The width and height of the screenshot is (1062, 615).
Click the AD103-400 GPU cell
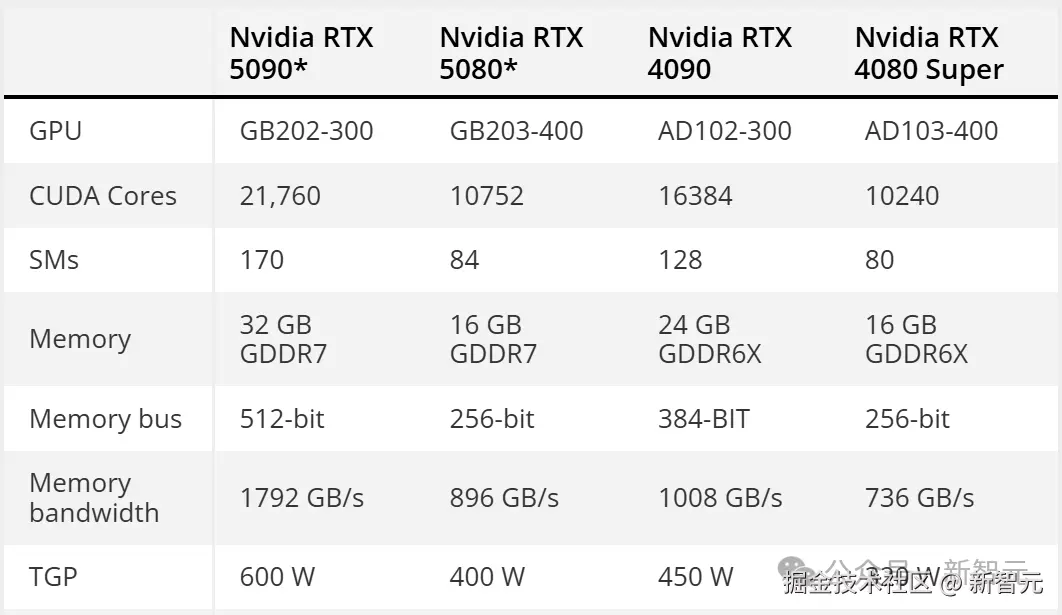pyautogui.click(x=931, y=131)
